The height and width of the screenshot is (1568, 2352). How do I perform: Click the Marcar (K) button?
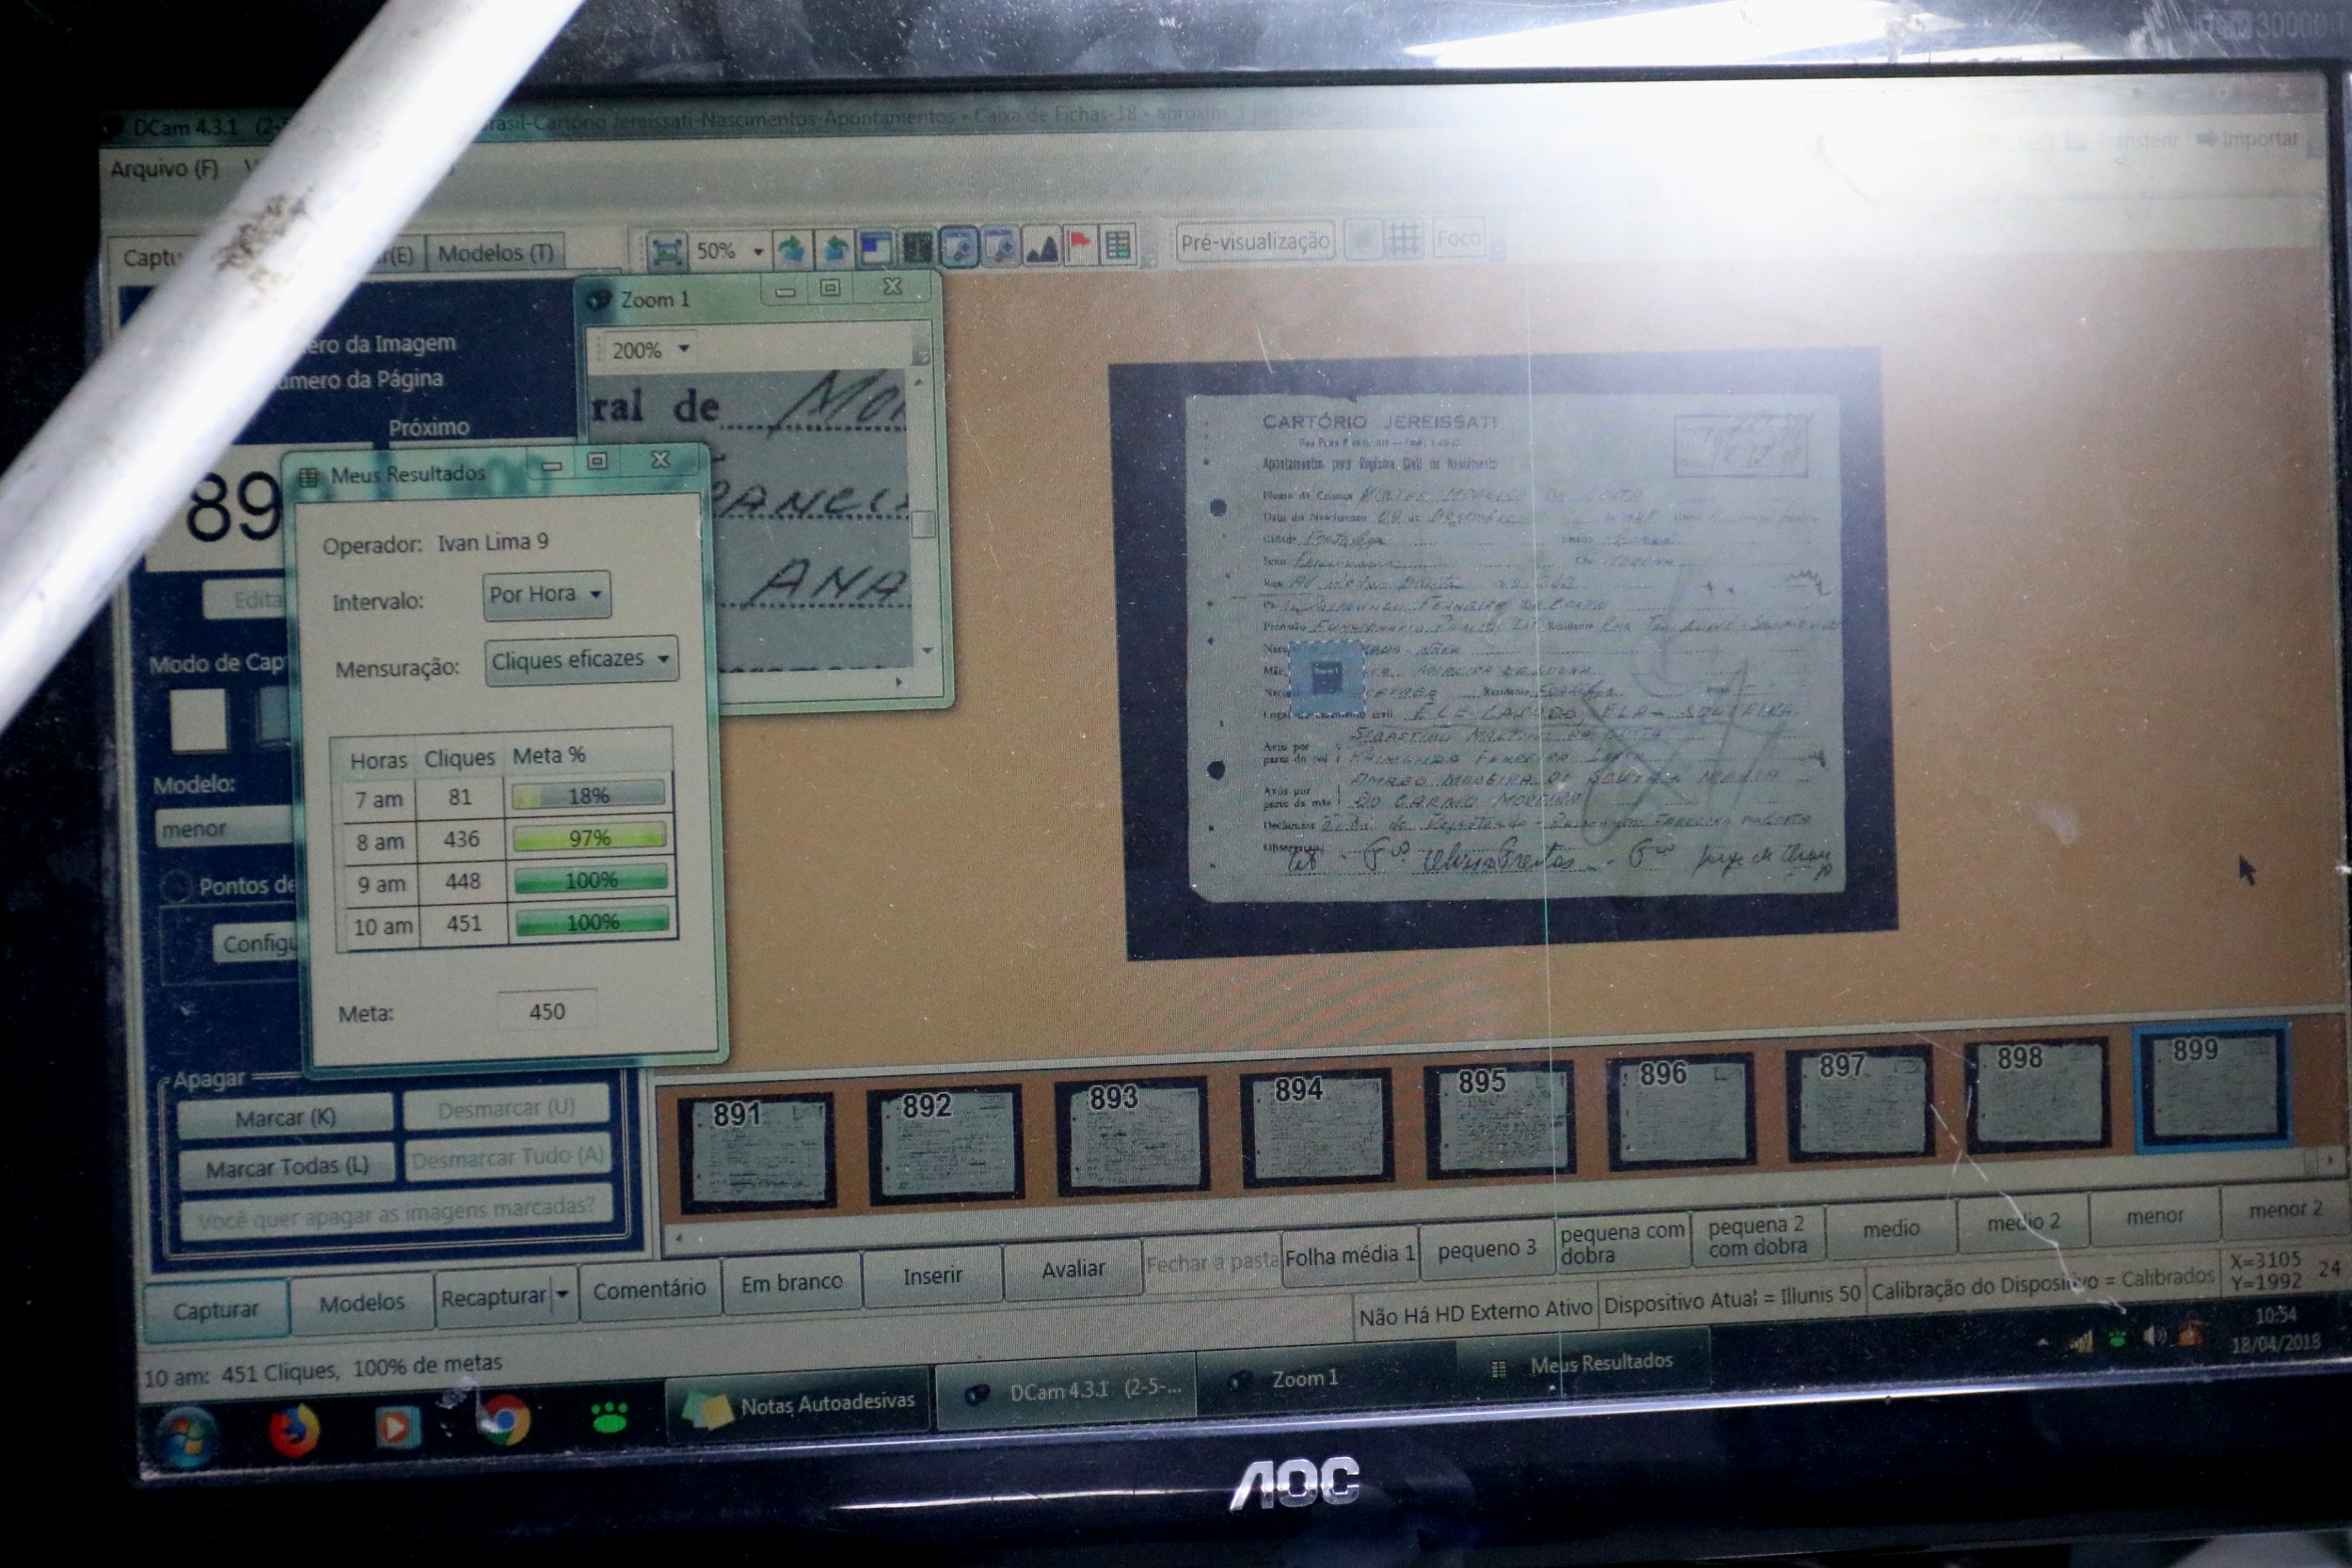tap(285, 1118)
